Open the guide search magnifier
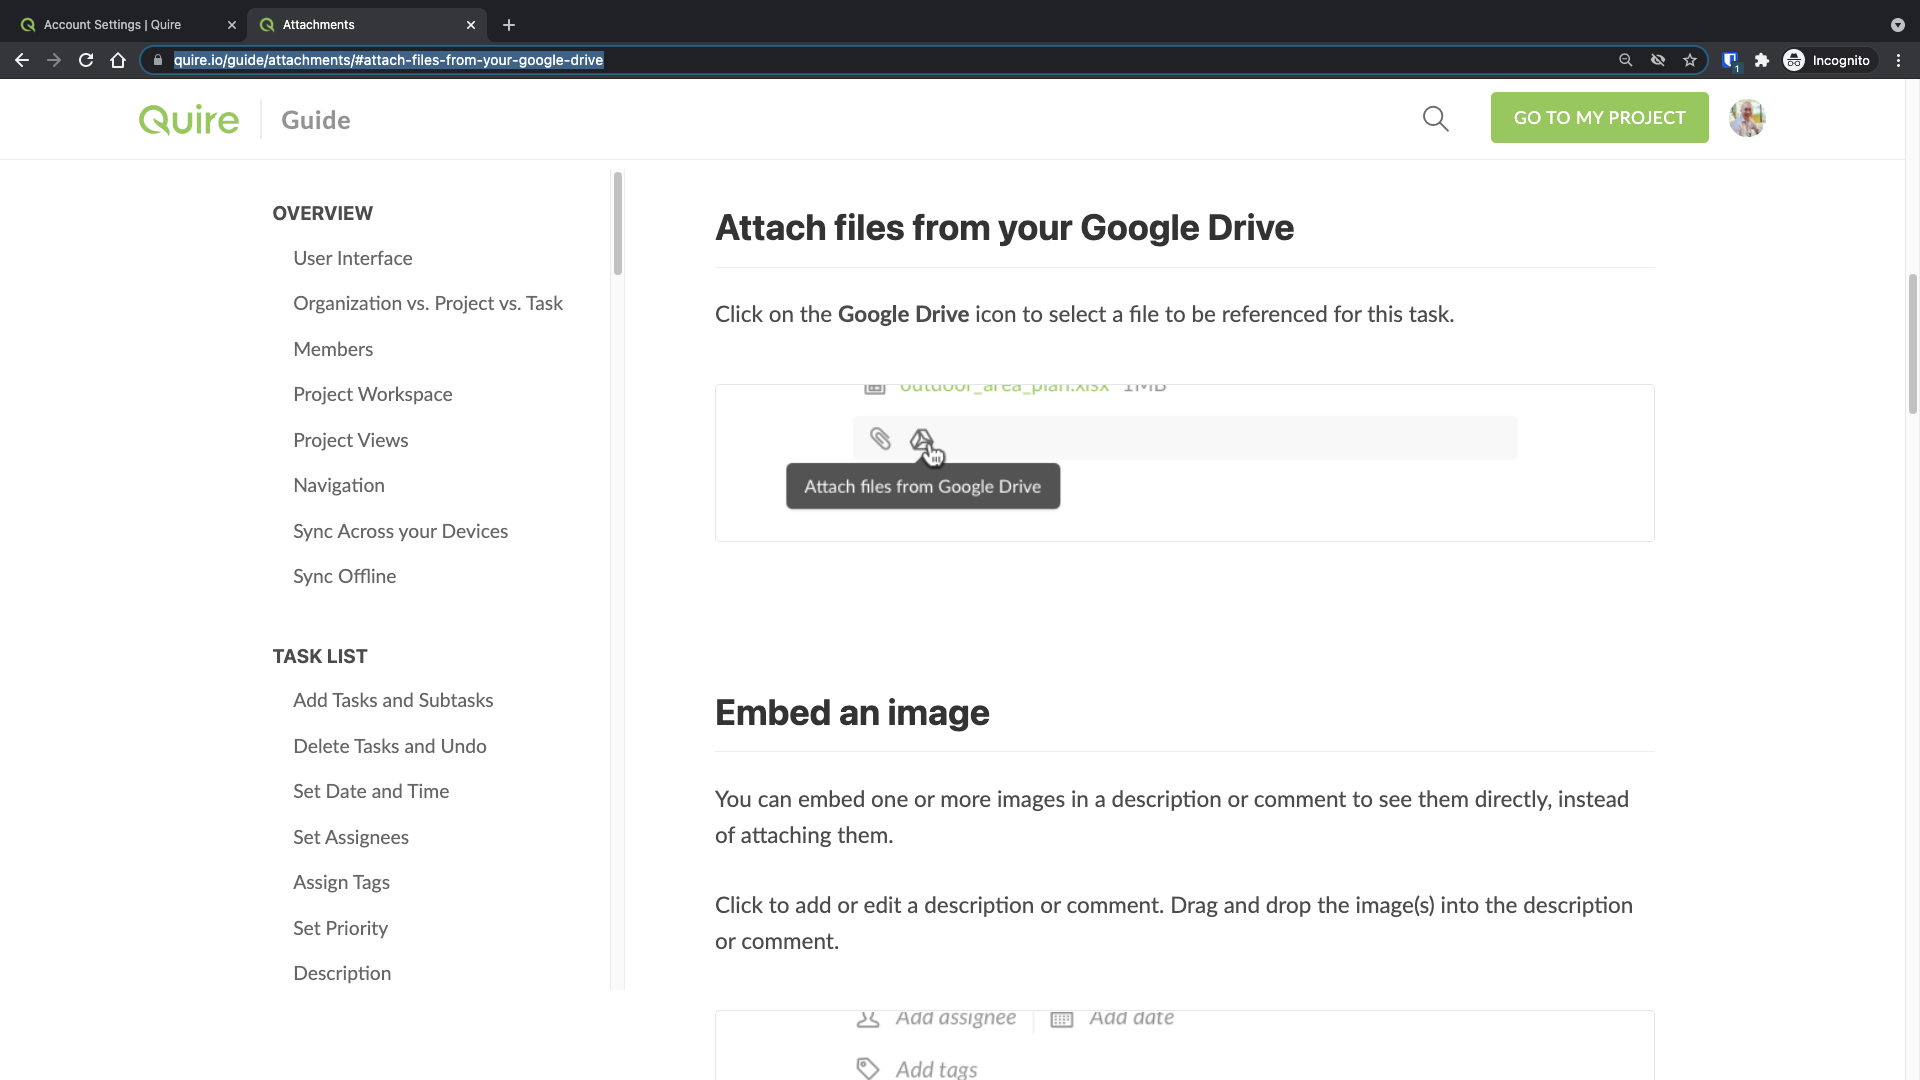 [x=1436, y=119]
